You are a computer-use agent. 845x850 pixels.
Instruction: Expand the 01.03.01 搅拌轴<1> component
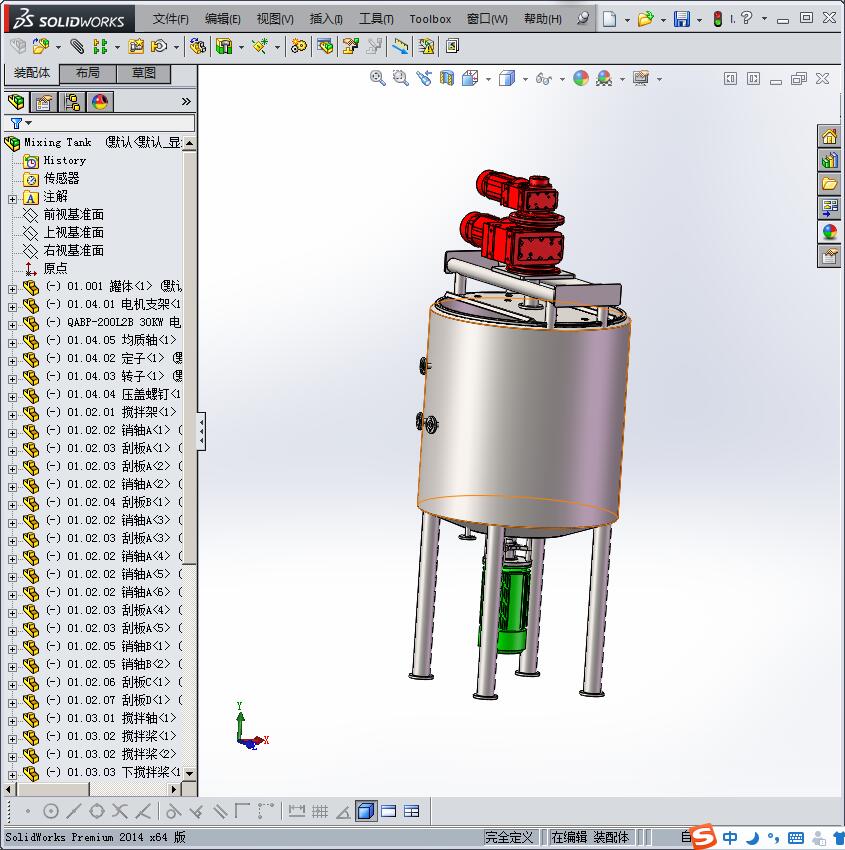12,721
